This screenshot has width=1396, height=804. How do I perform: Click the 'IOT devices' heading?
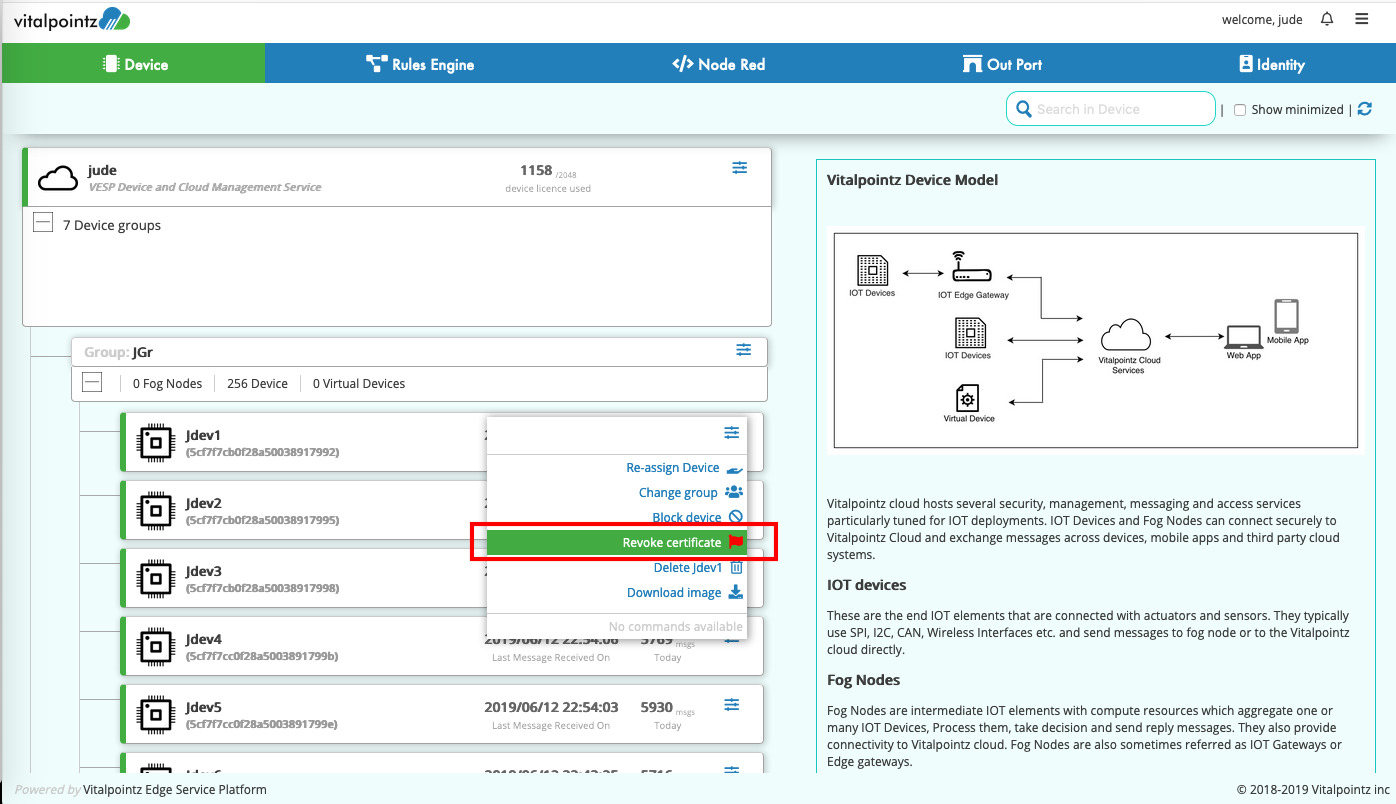(867, 585)
